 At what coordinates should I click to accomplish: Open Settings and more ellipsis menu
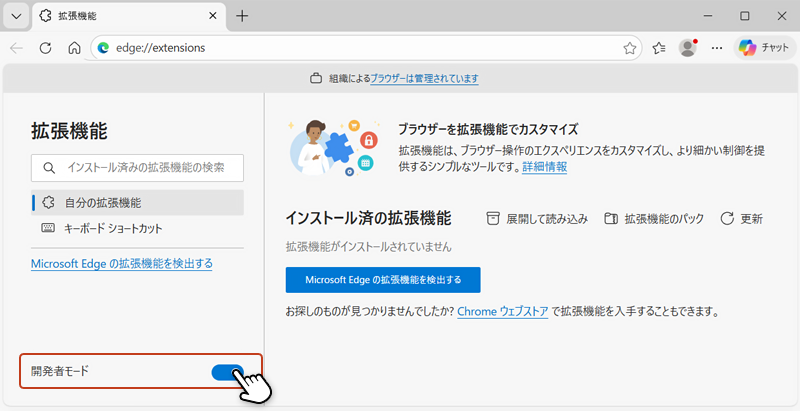pyautogui.click(x=717, y=48)
